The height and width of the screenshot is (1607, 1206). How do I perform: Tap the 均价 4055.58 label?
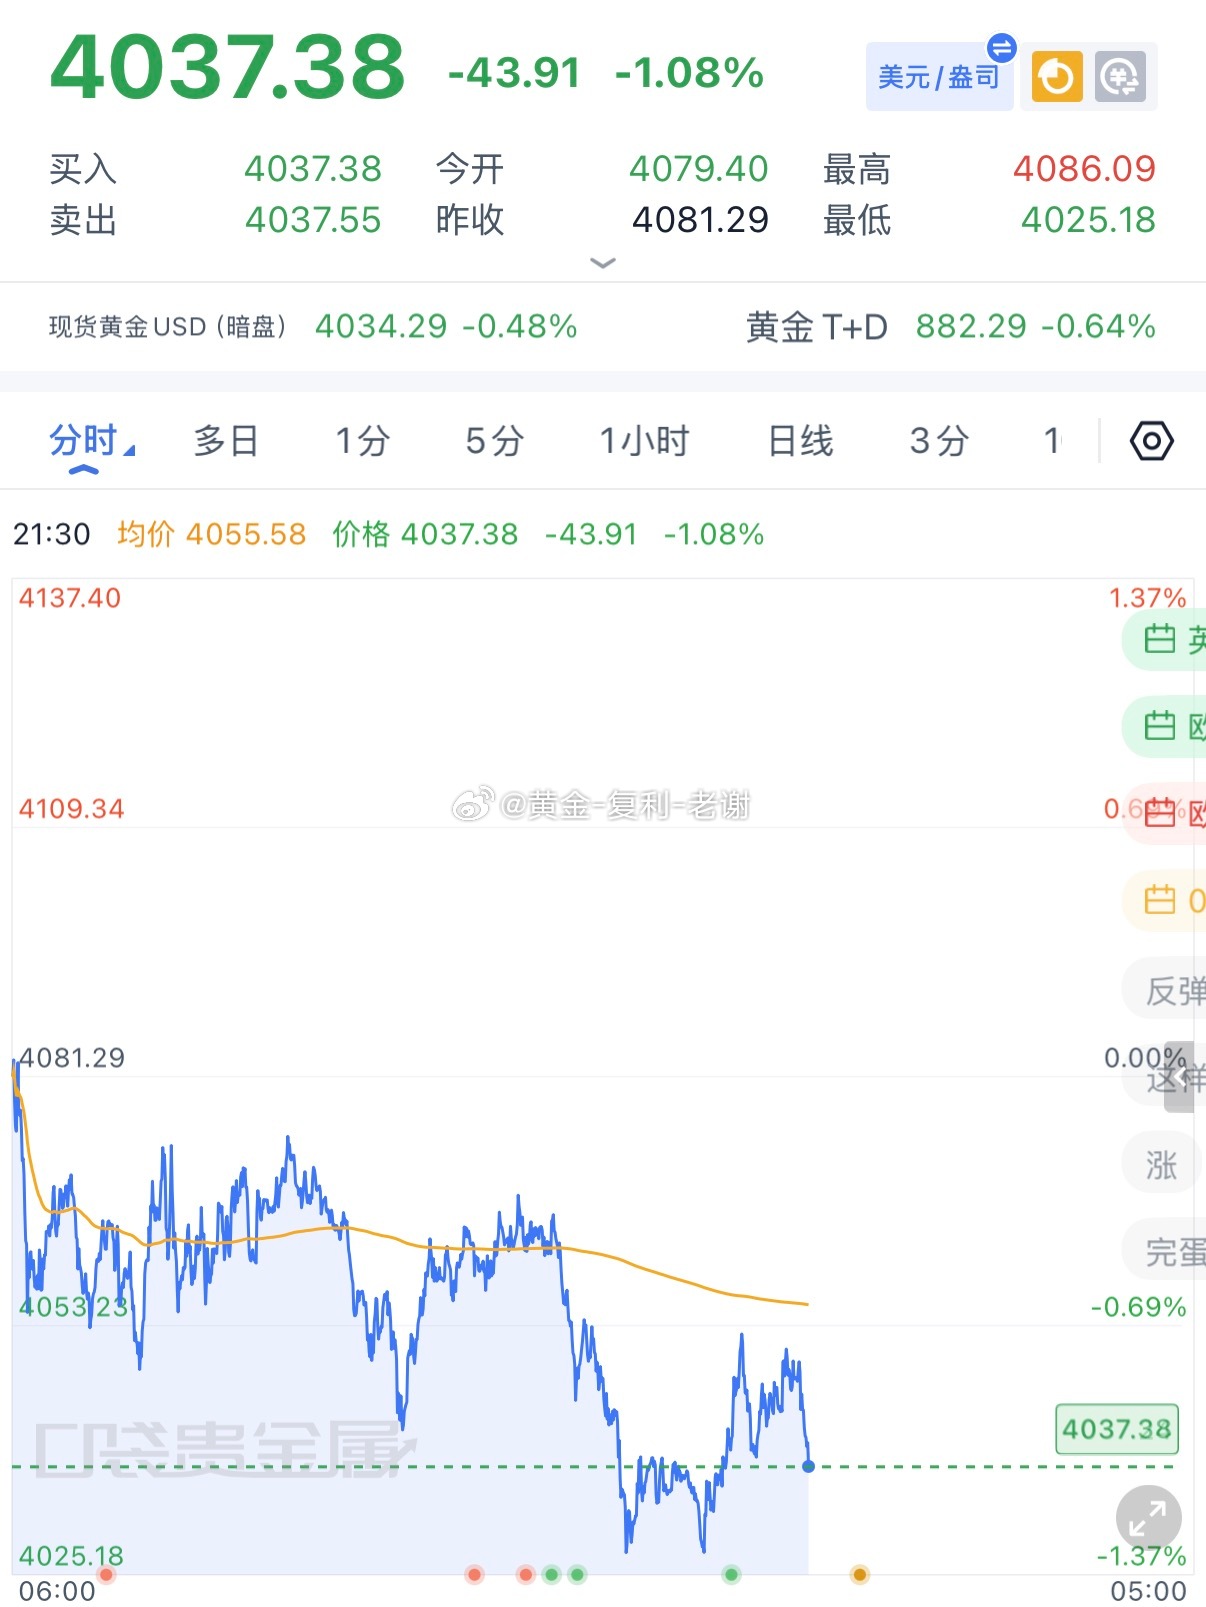[211, 534]
